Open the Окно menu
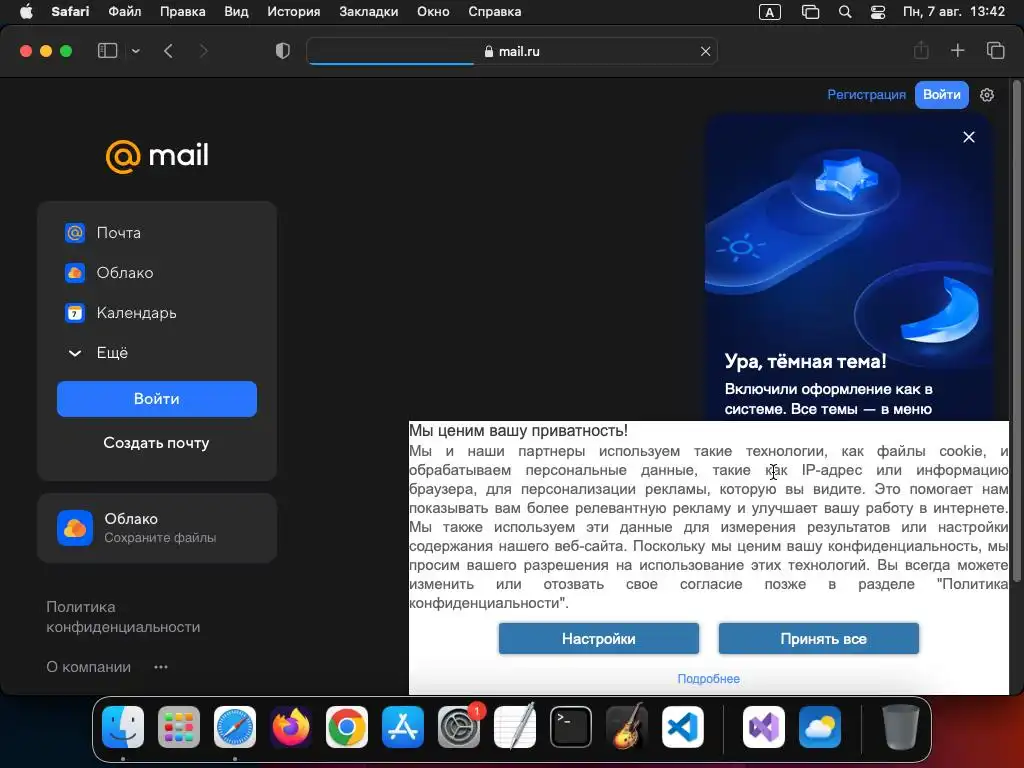 433,12
